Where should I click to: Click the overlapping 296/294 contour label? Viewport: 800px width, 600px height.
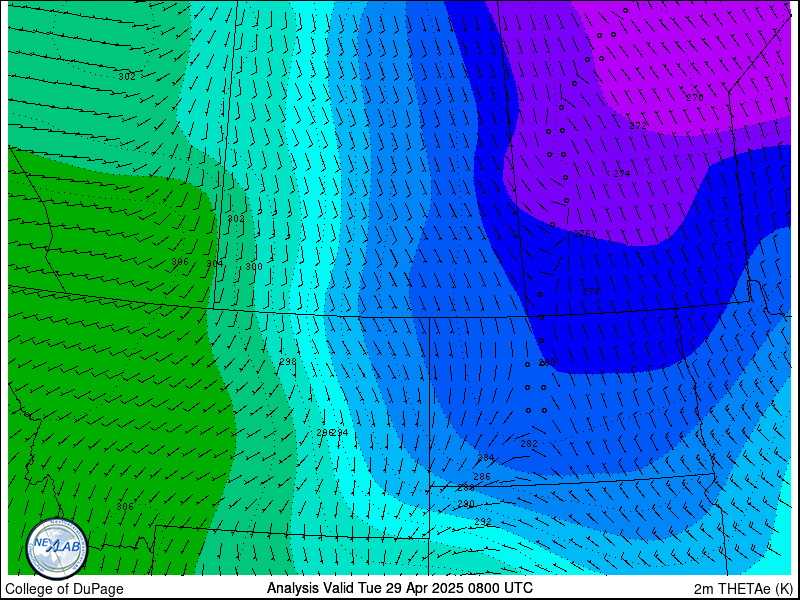(x=332, y=433)
